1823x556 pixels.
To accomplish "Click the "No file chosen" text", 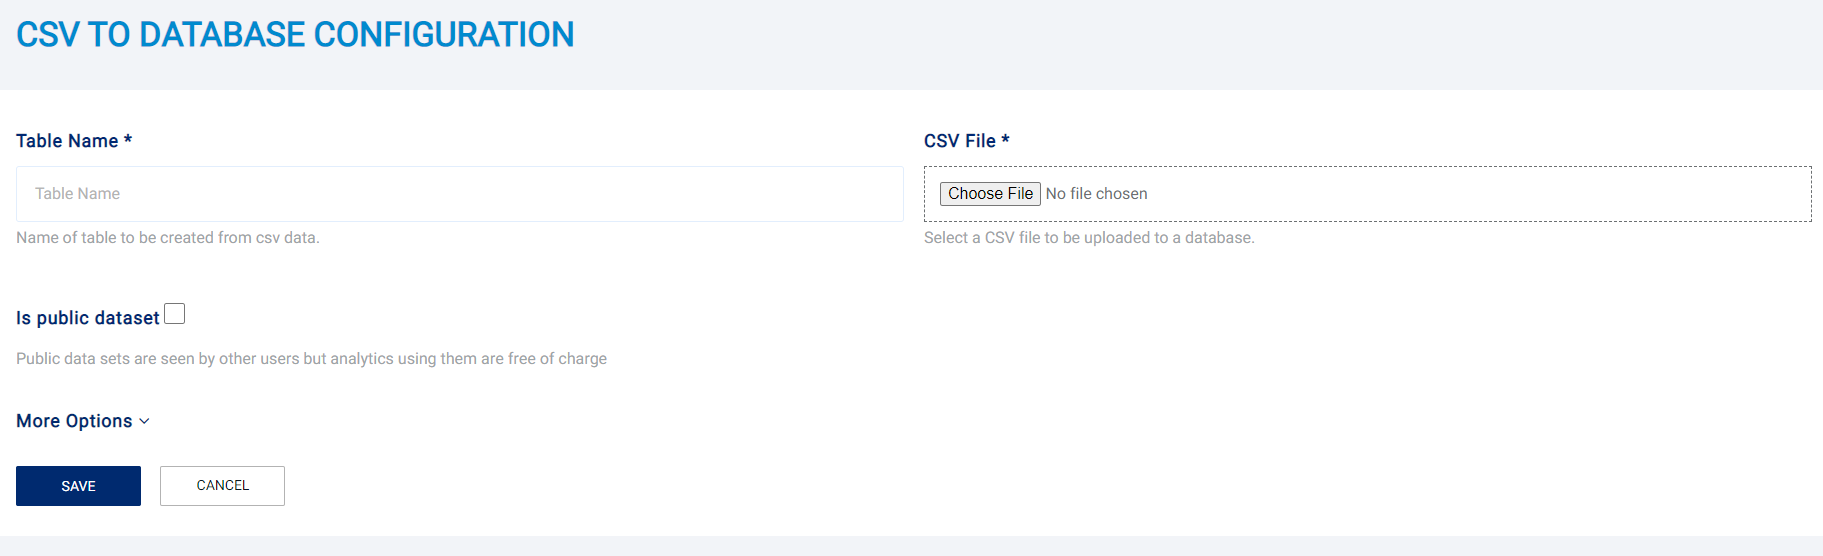I will [x=1096, y=194].
